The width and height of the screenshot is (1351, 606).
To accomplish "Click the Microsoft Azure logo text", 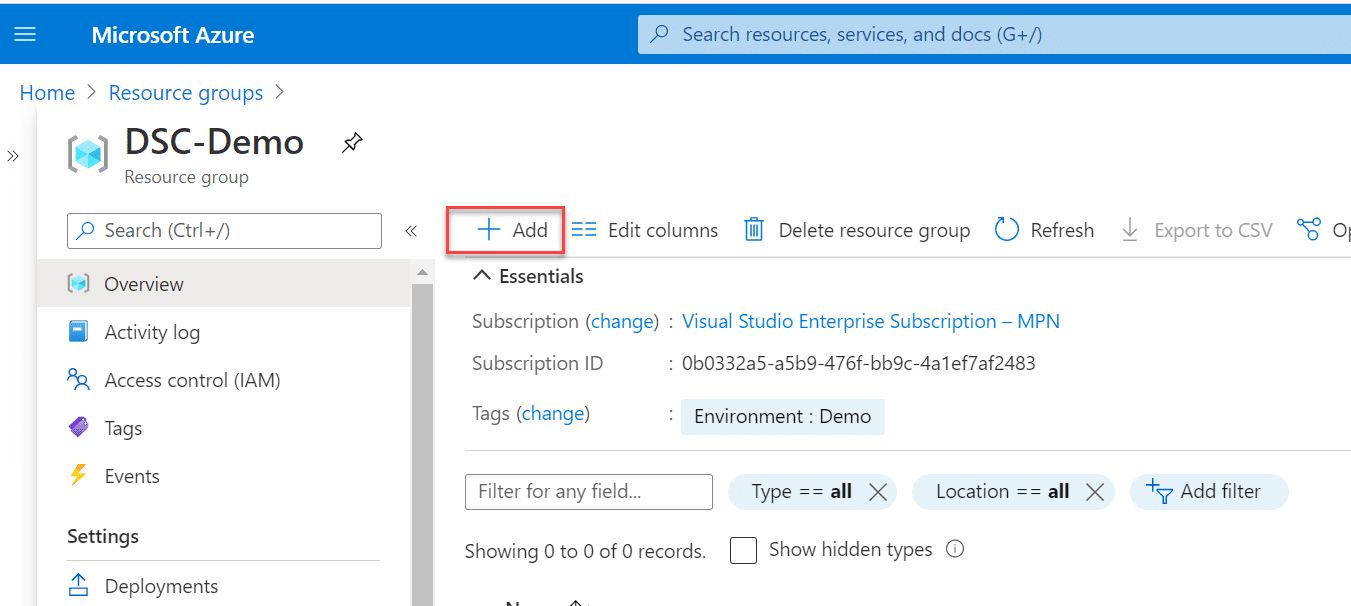I will (x=173, y=35).
